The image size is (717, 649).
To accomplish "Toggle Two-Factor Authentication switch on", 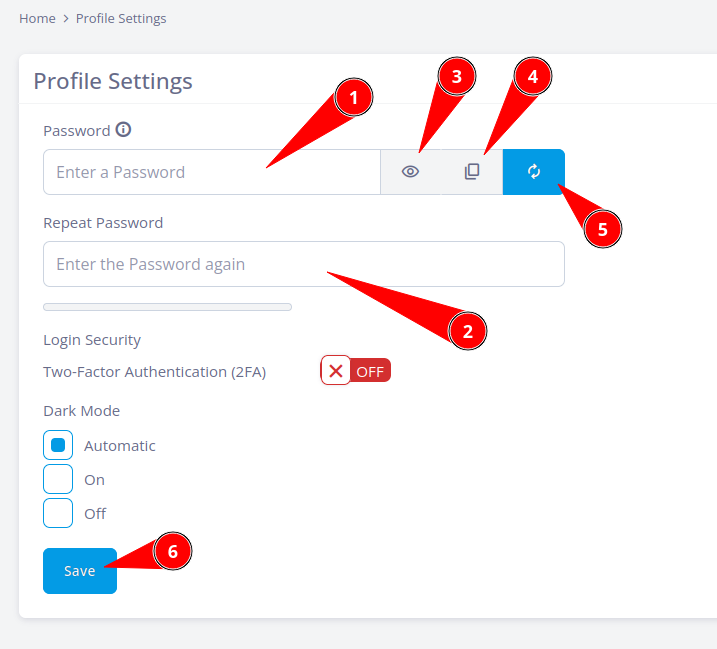I will click(x=355, y=371).
